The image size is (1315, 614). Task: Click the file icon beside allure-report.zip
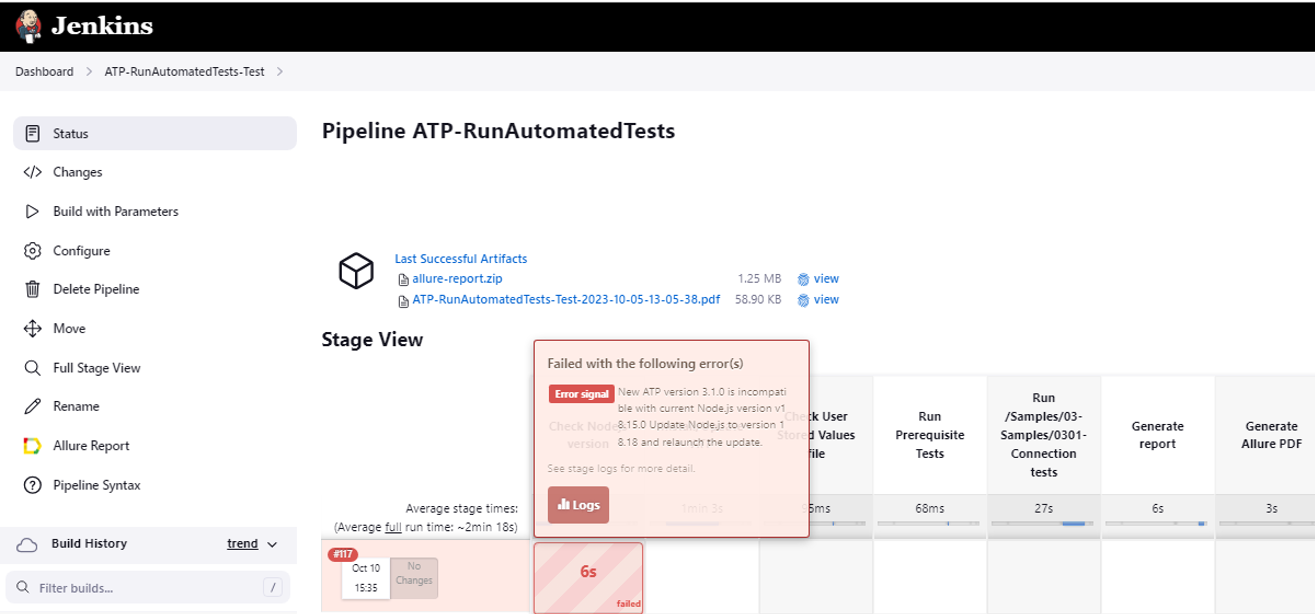click(x=403, y=280)
